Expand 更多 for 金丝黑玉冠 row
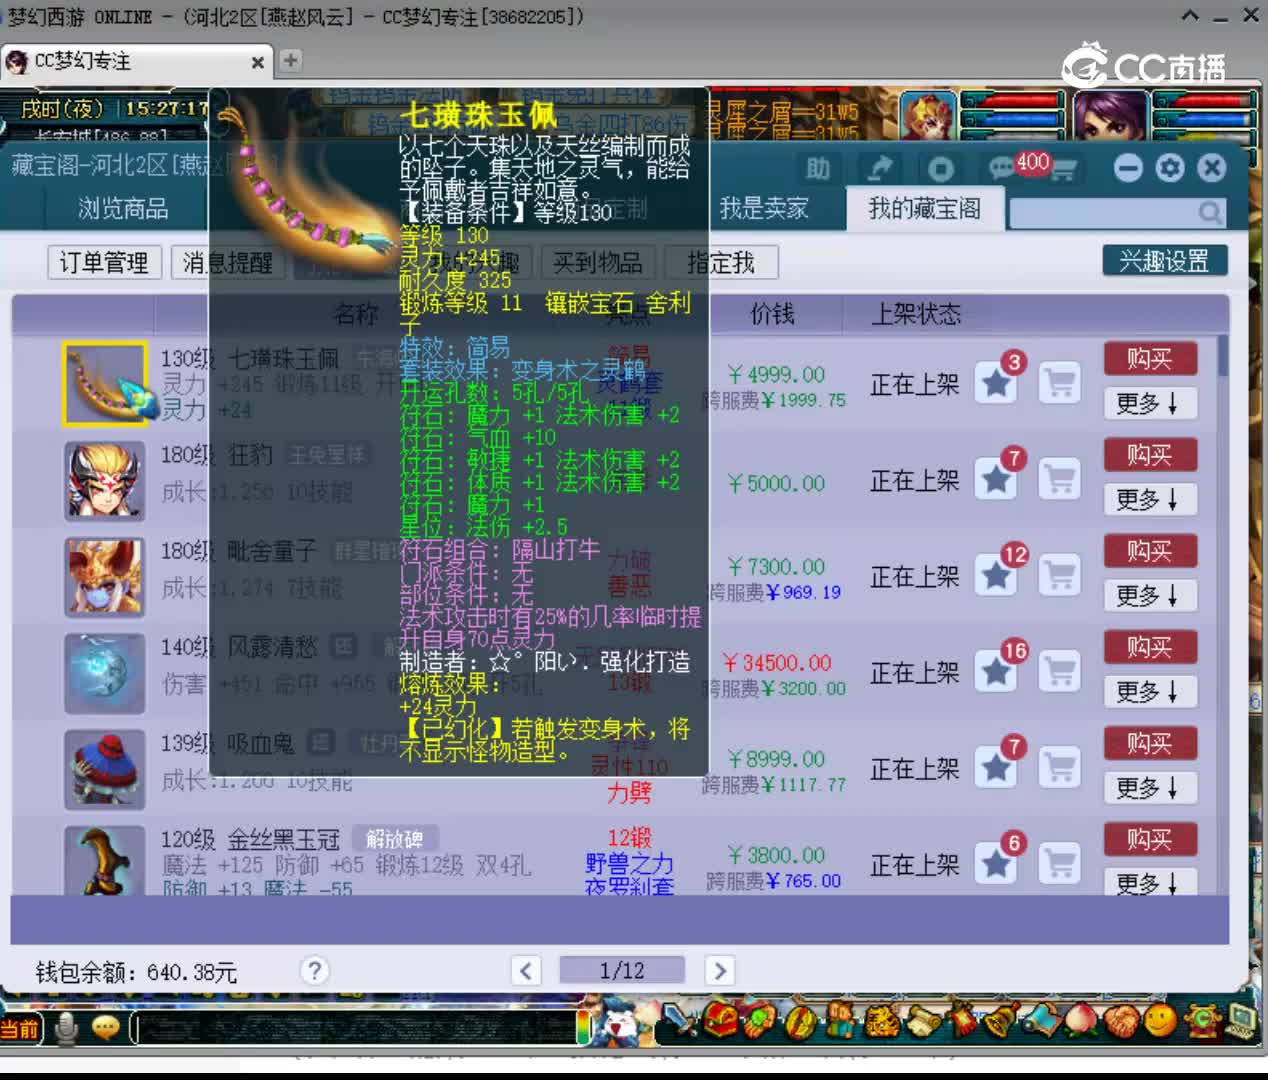The height and width of the screenshot is (1080, 1268). point(1150,882)
